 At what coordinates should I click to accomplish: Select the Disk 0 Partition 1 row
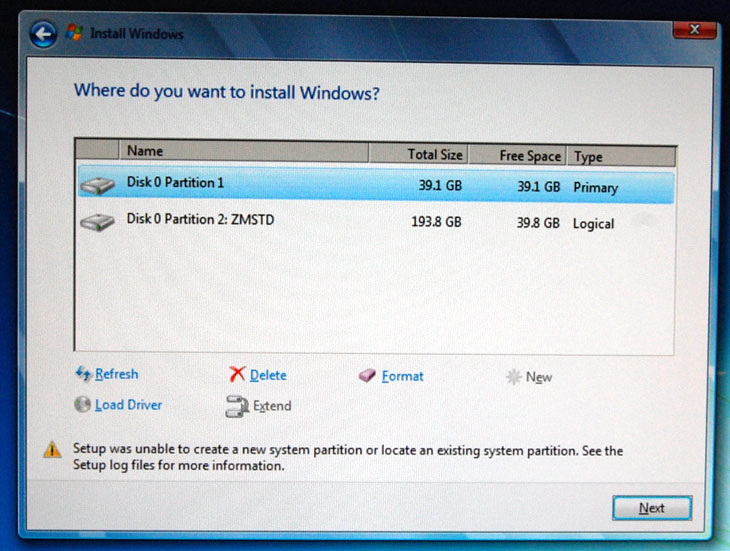pyautogui.click(x=376, y=185)
